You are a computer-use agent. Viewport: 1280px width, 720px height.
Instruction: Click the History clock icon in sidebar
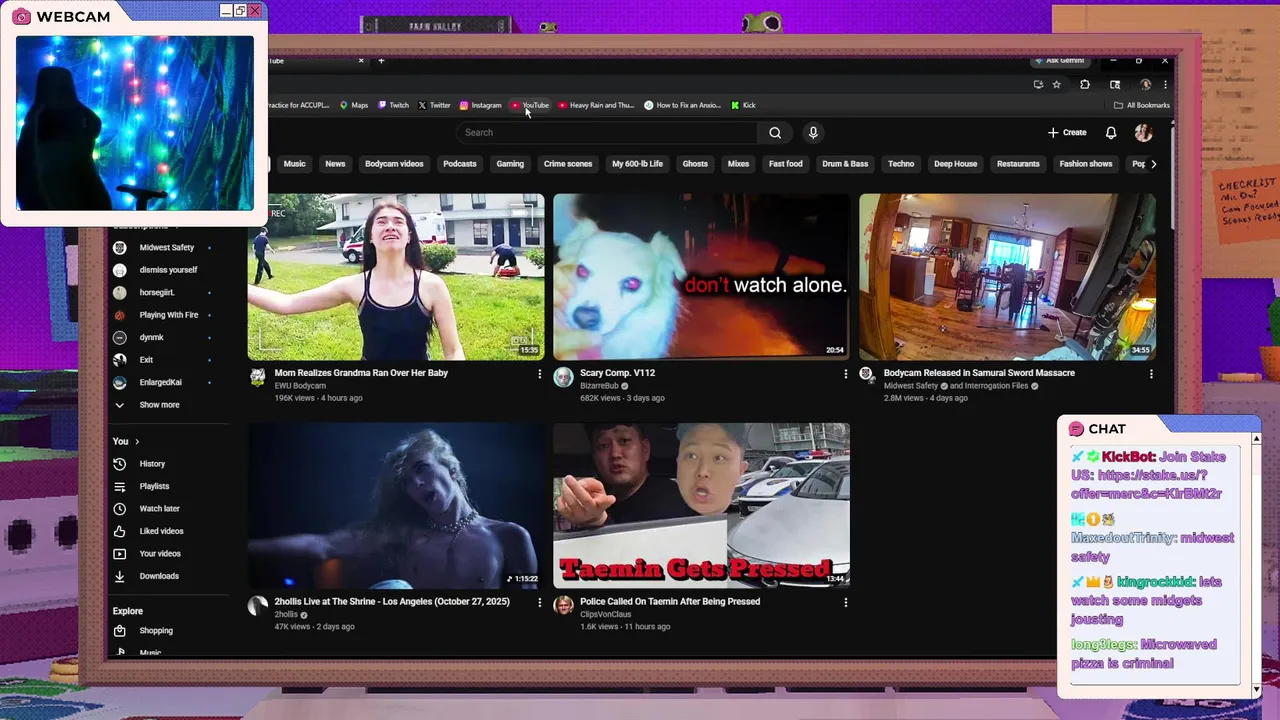pyautogui.click(x=120, y=464)
